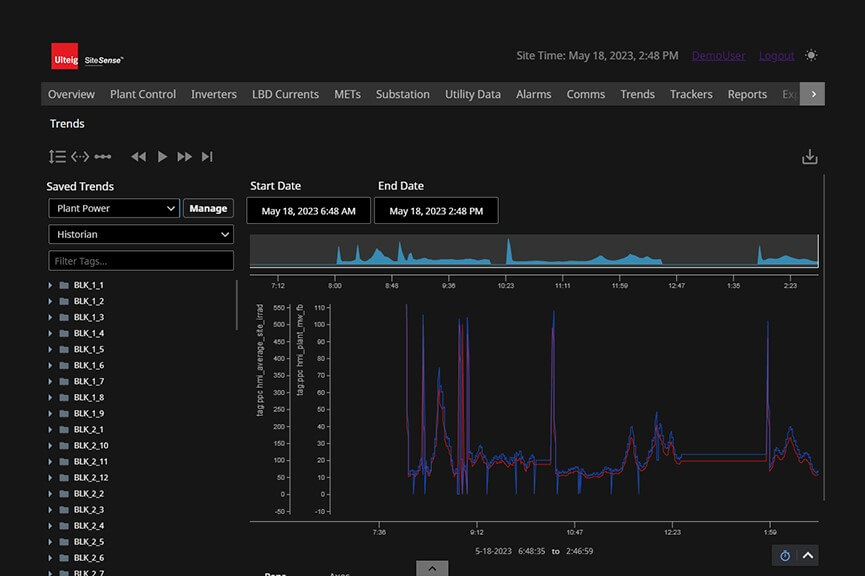Toggle the light/dark theme sun icon
The height and width of the screenshot is (576, 865).
[x=811, y=56]
